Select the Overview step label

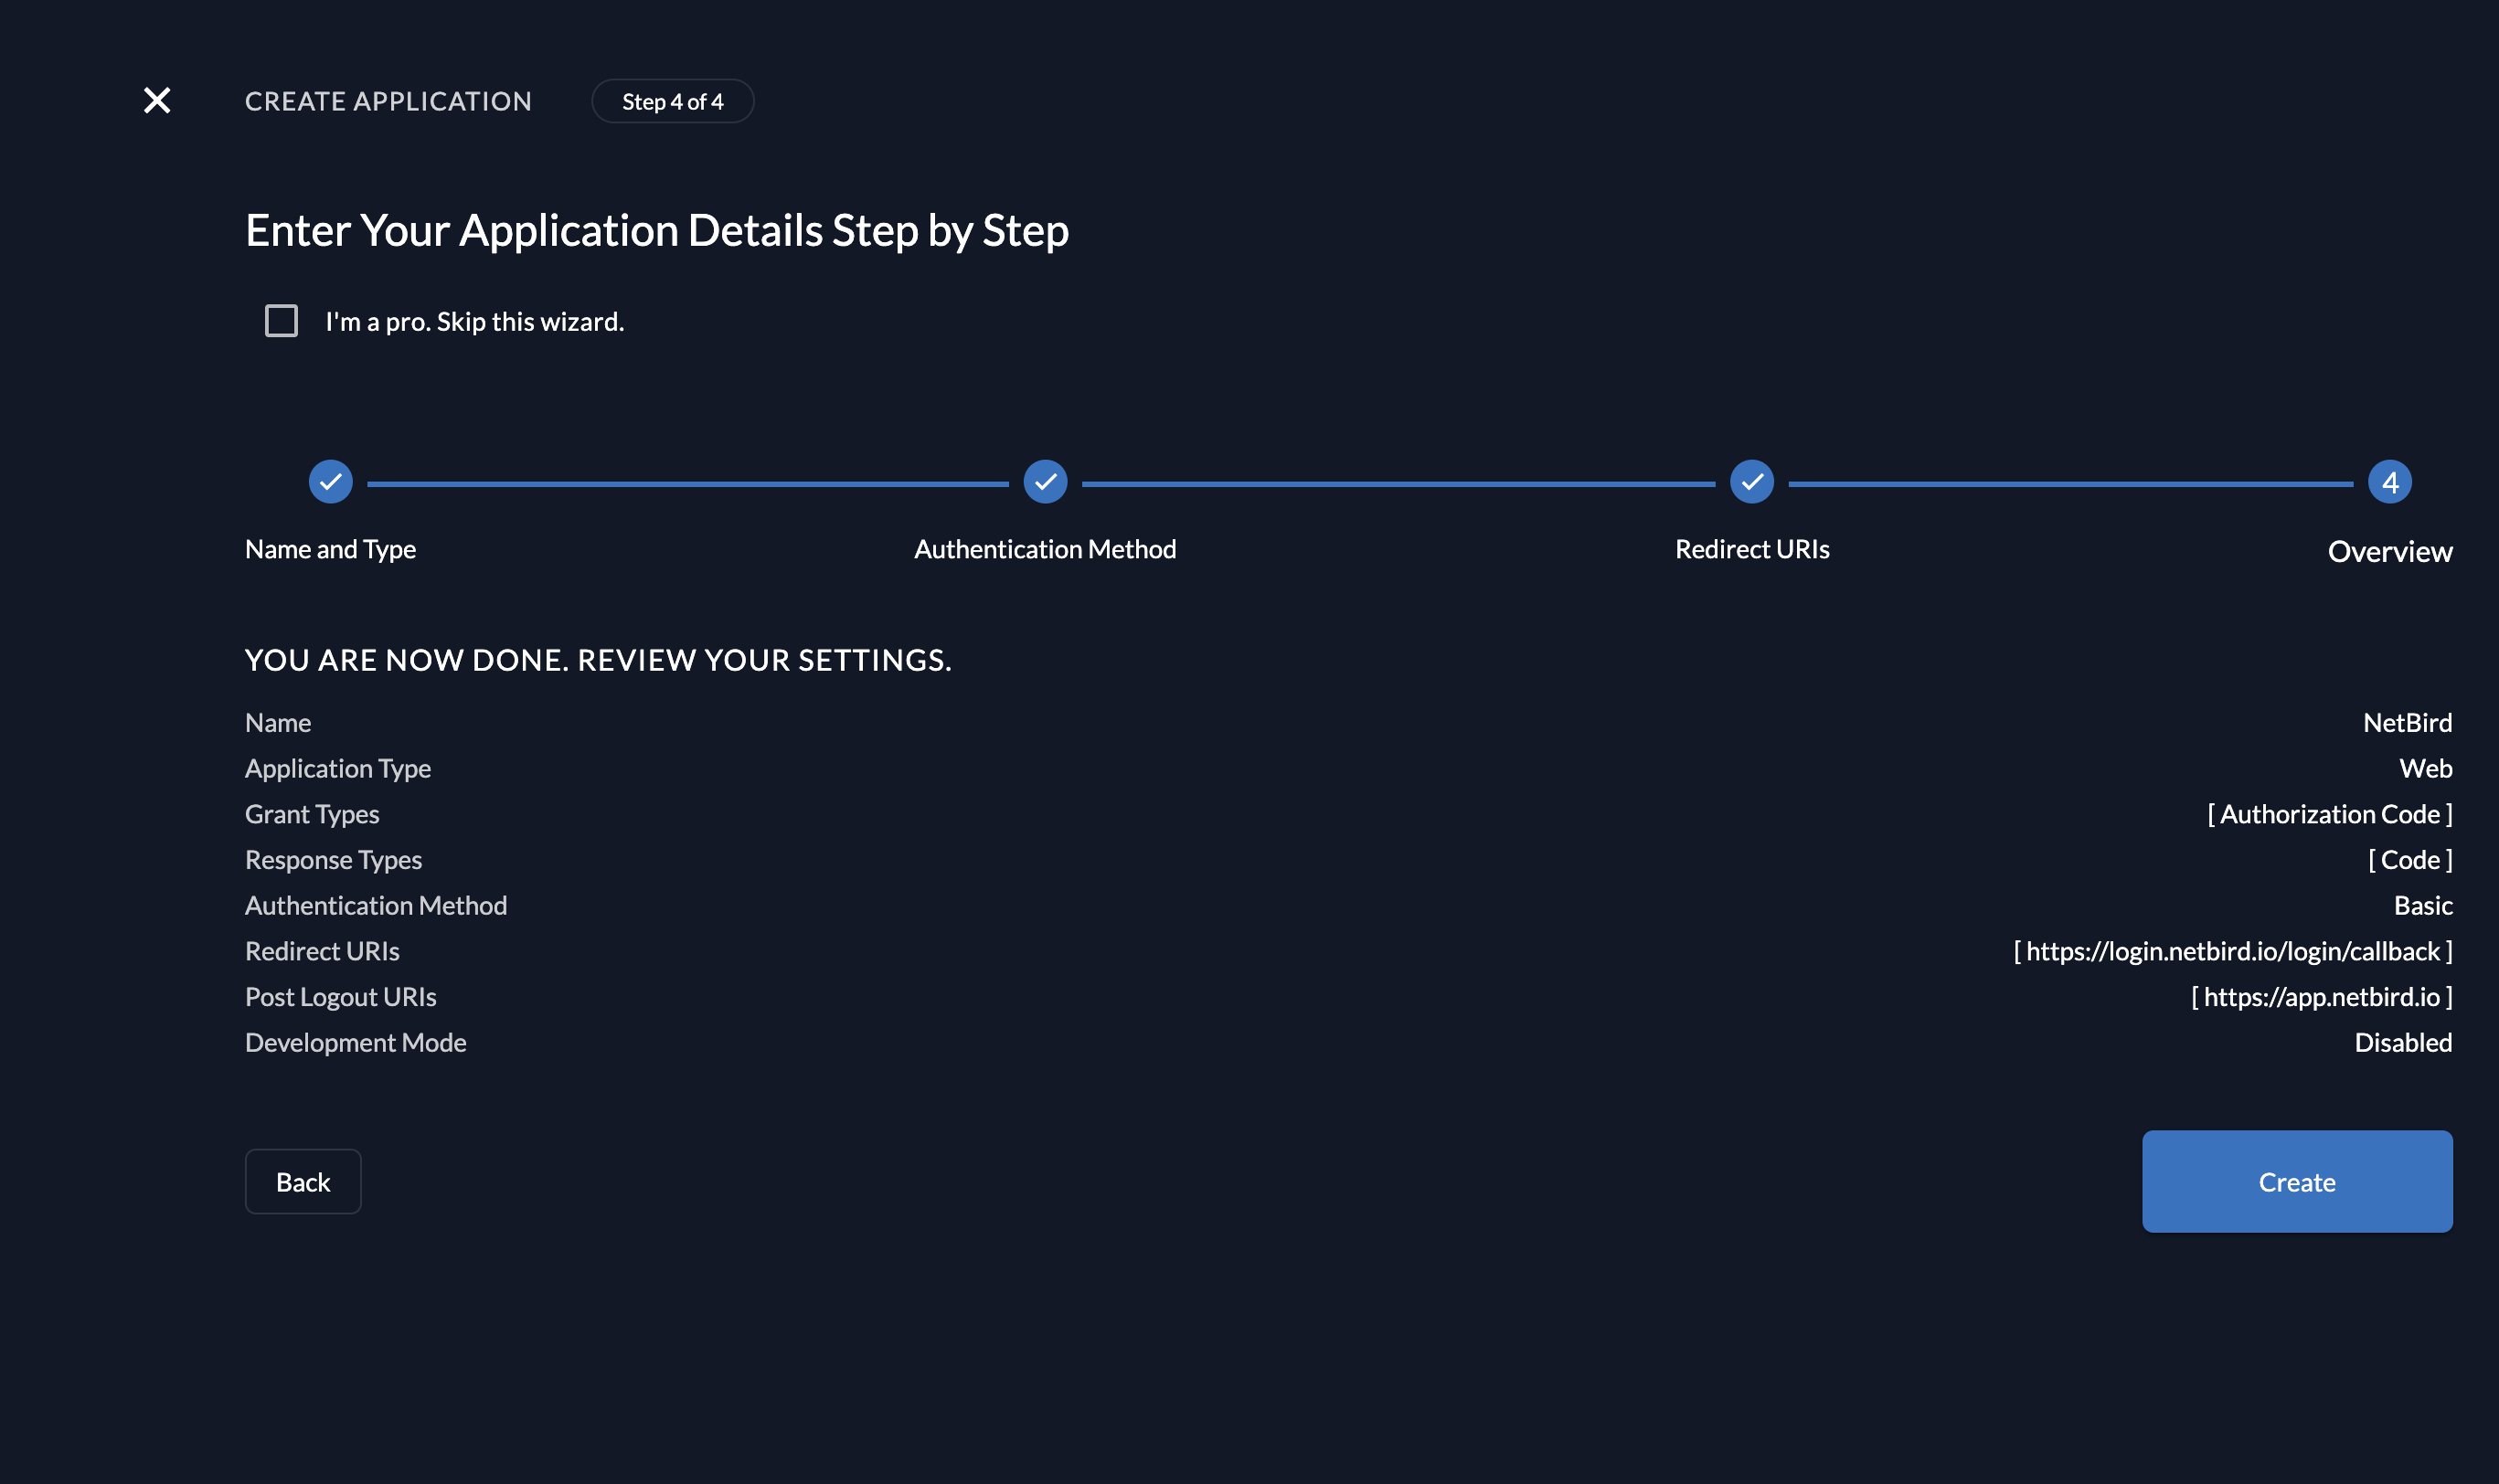2389,551
